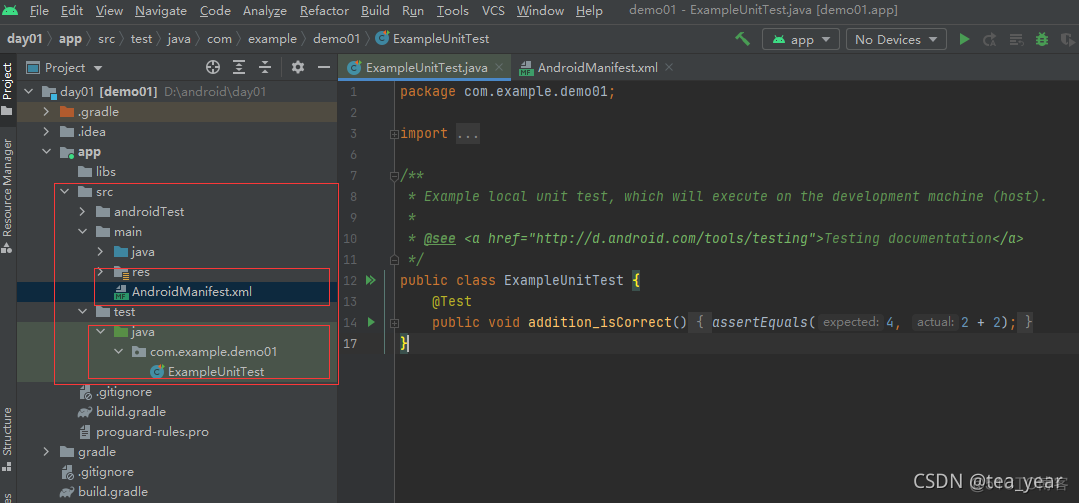The image size is (1079, 503).
Task: Click the profiler icon next to debug
Action: [x=1067, y=39]
